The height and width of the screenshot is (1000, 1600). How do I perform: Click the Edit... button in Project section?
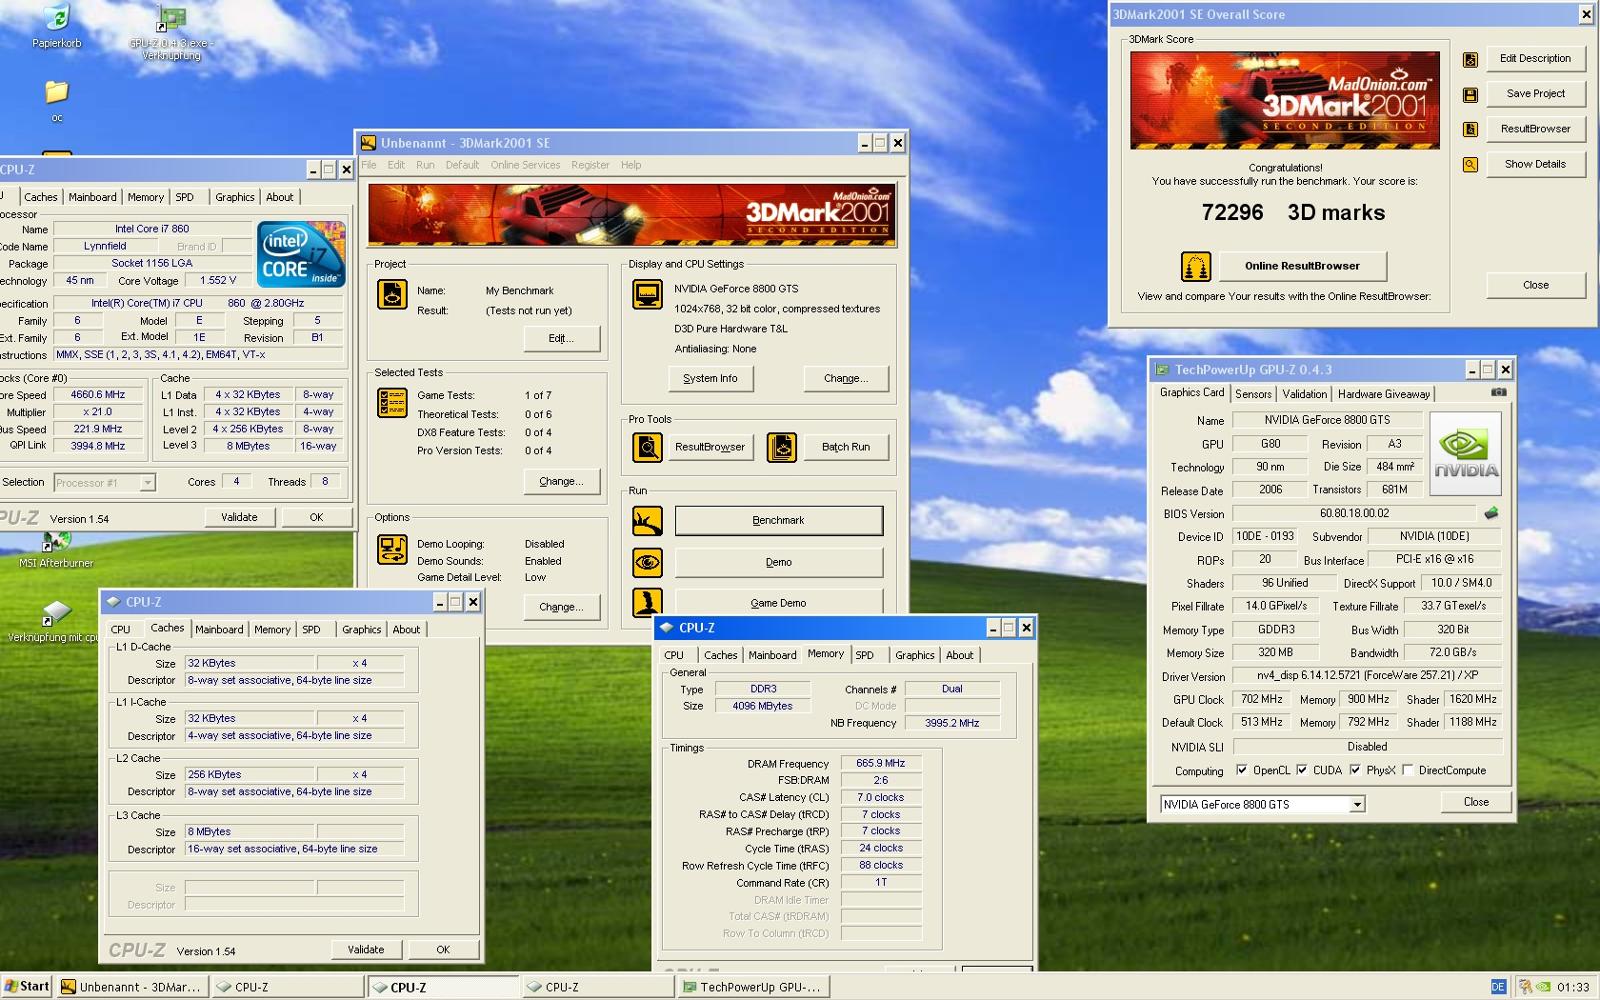point(561,339)
